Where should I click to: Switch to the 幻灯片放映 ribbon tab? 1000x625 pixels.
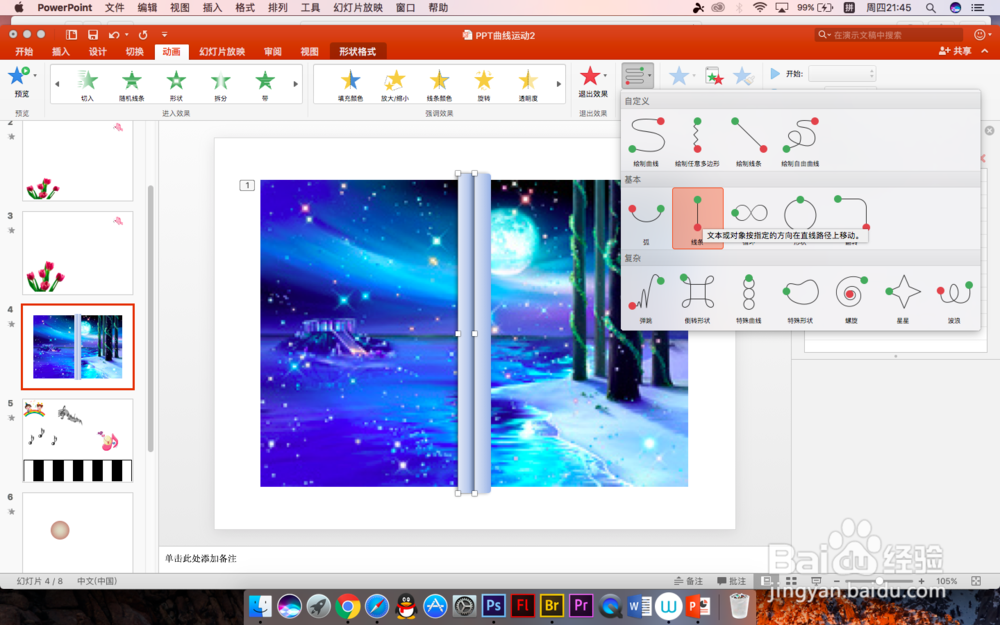click(x=222, y=52)
